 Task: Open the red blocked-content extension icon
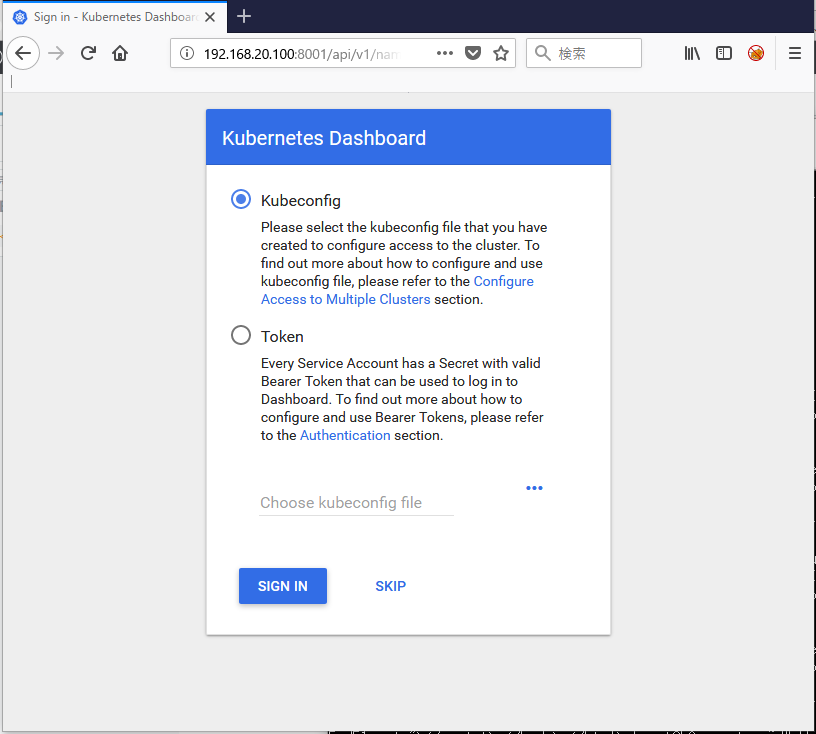coord(756,53)
